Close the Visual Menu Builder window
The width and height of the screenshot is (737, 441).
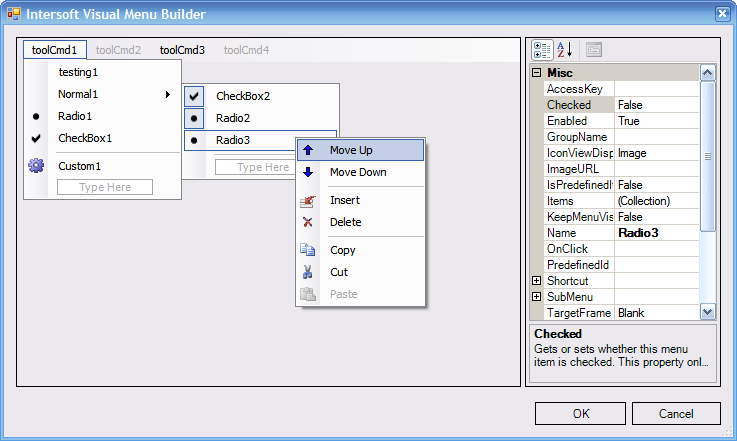pyautogui.click(x=722, y=14)
